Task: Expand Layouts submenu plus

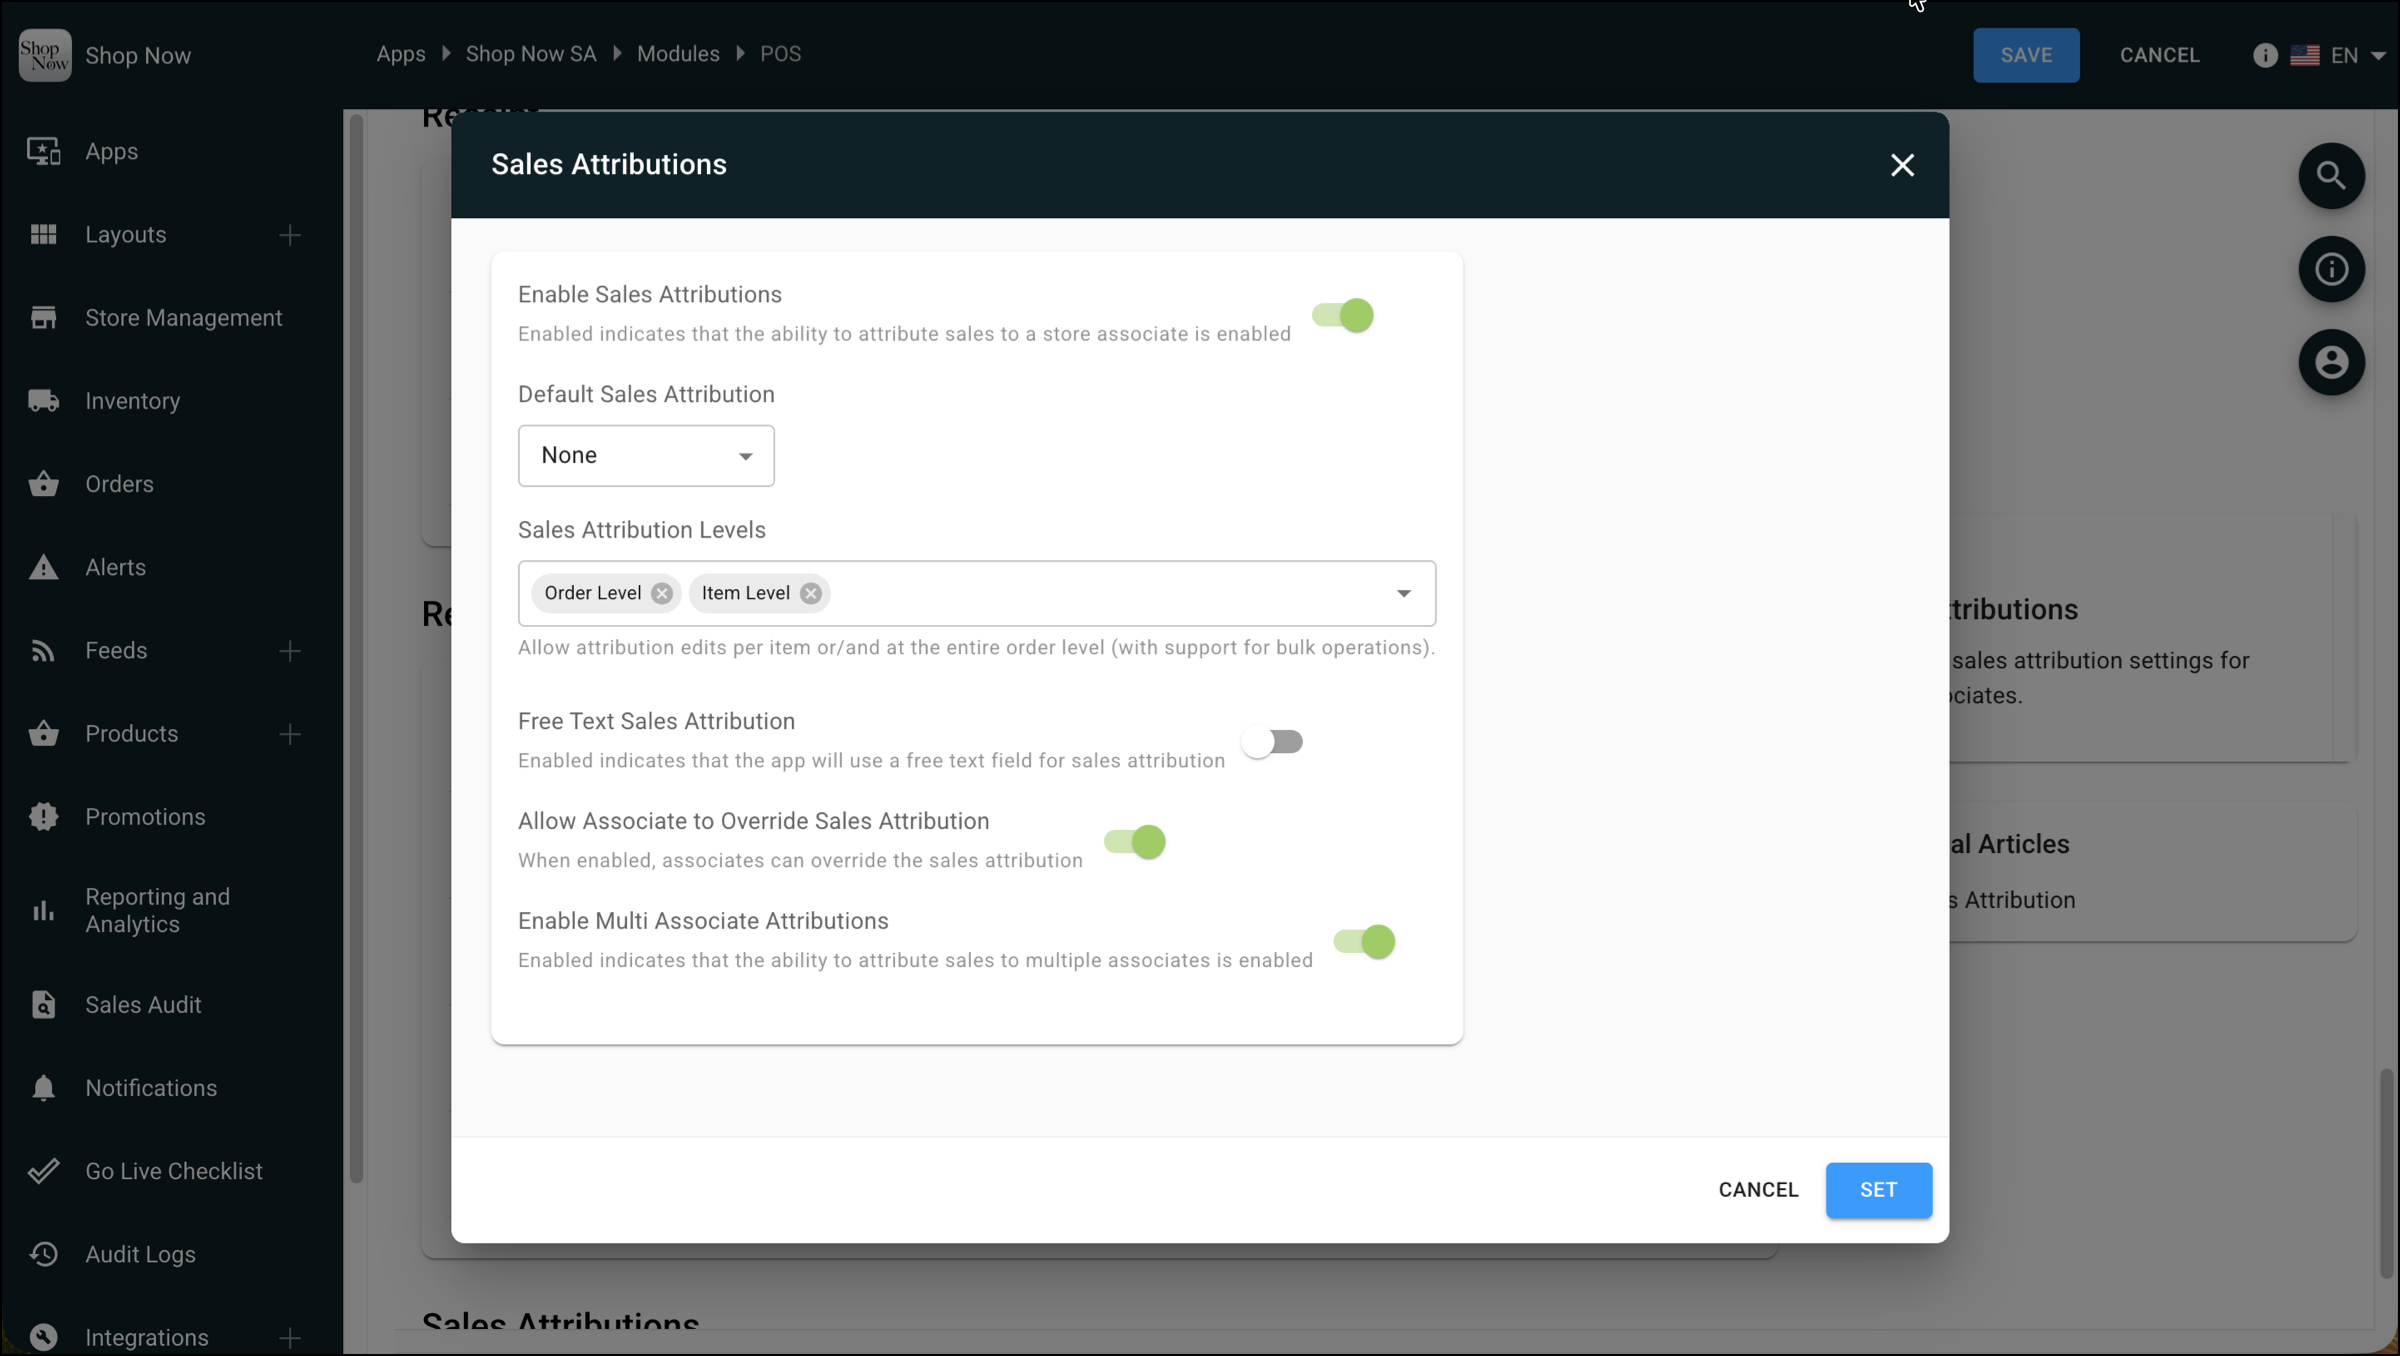Action: (290, 235)
